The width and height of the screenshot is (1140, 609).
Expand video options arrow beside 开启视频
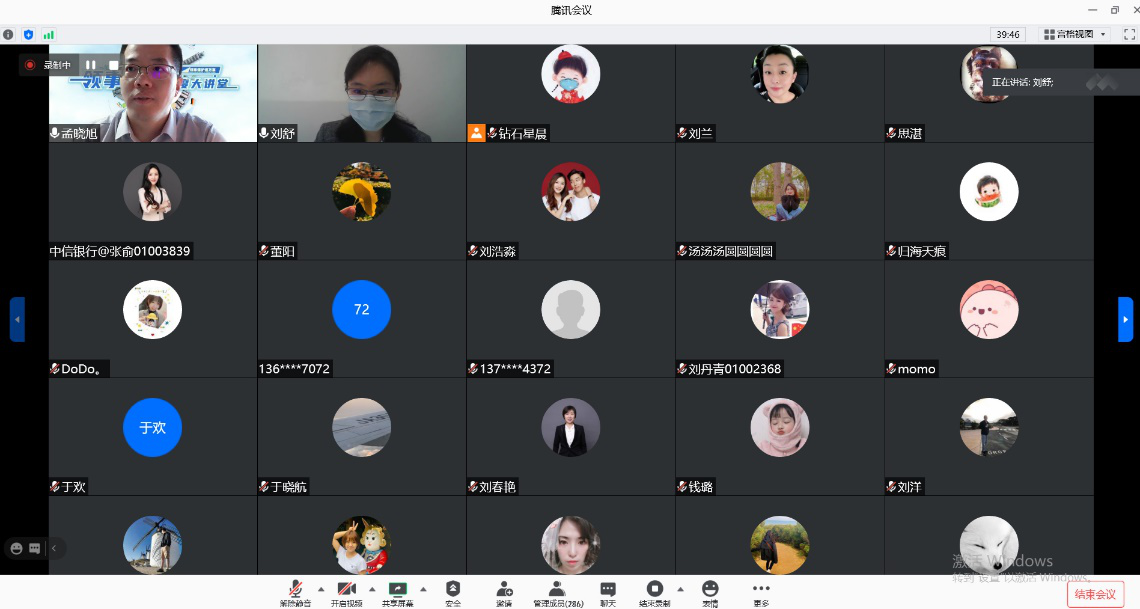(372, 589)
